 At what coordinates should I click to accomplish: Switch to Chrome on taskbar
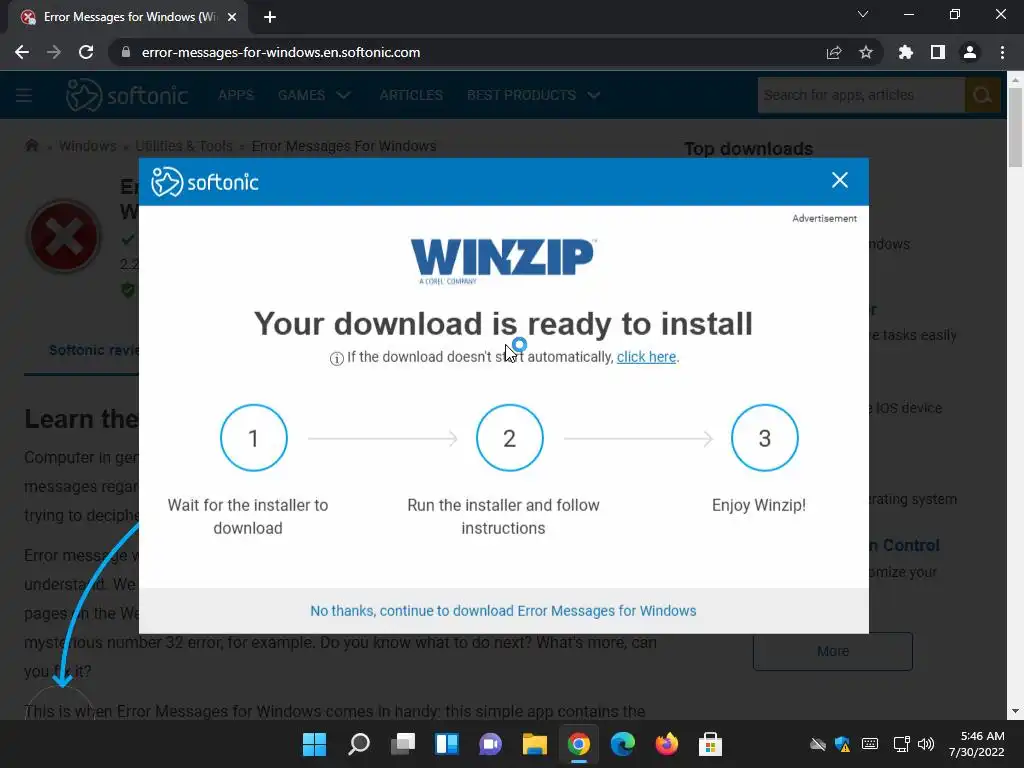pyautogui.click(x=579, y=744)
